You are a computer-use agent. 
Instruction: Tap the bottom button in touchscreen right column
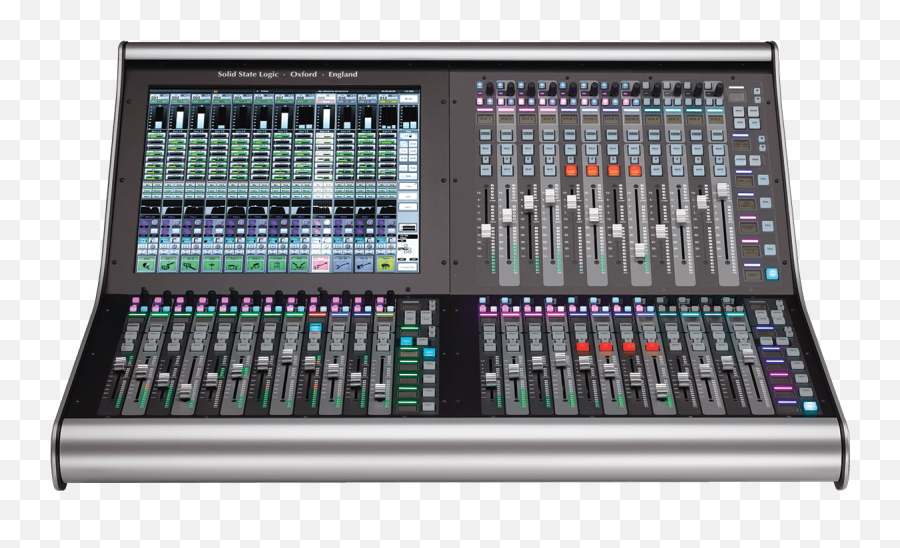[x=408, y=267]
